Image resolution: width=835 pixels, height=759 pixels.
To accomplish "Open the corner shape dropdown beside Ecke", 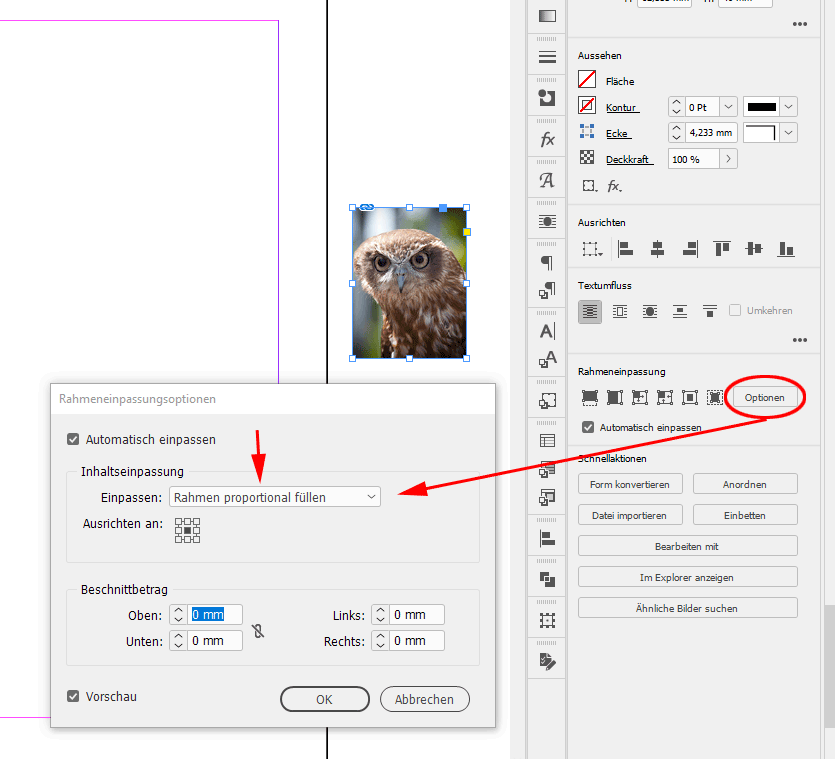I will 786,132.
